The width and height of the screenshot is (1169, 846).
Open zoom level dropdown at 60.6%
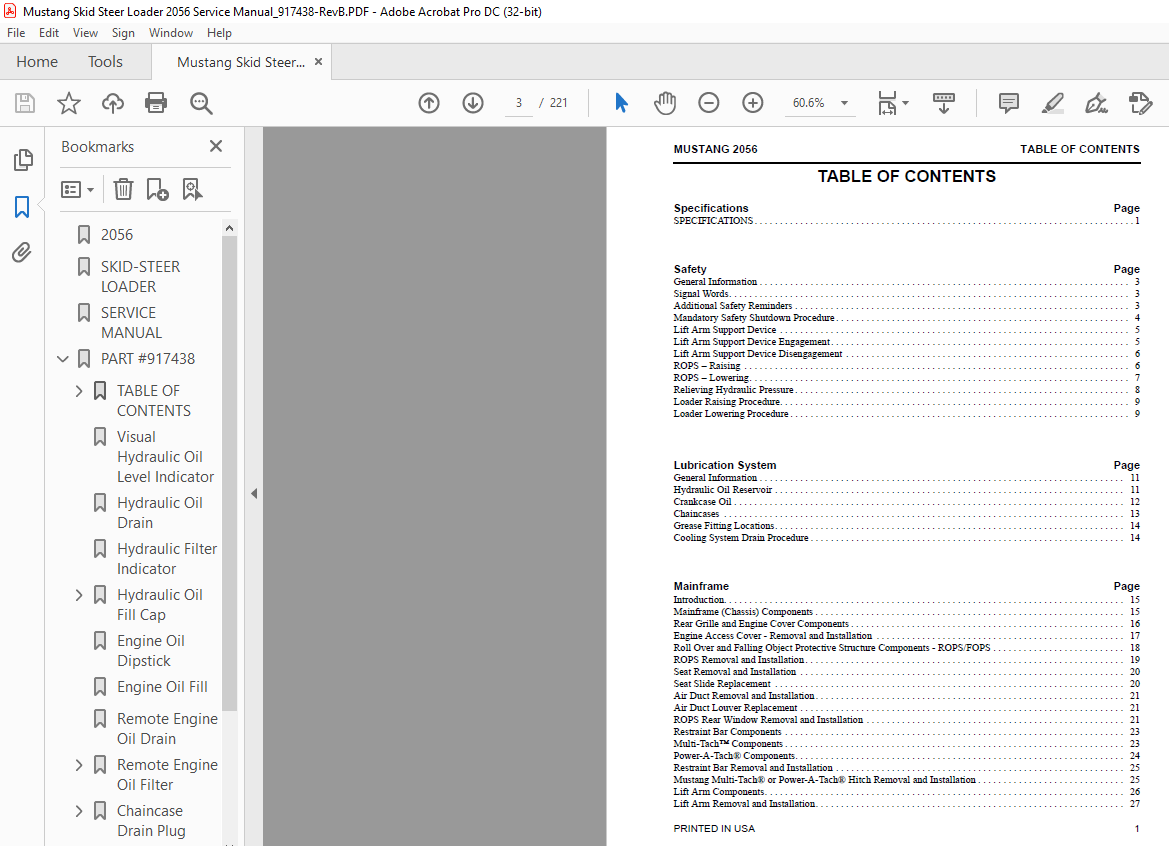845,103
